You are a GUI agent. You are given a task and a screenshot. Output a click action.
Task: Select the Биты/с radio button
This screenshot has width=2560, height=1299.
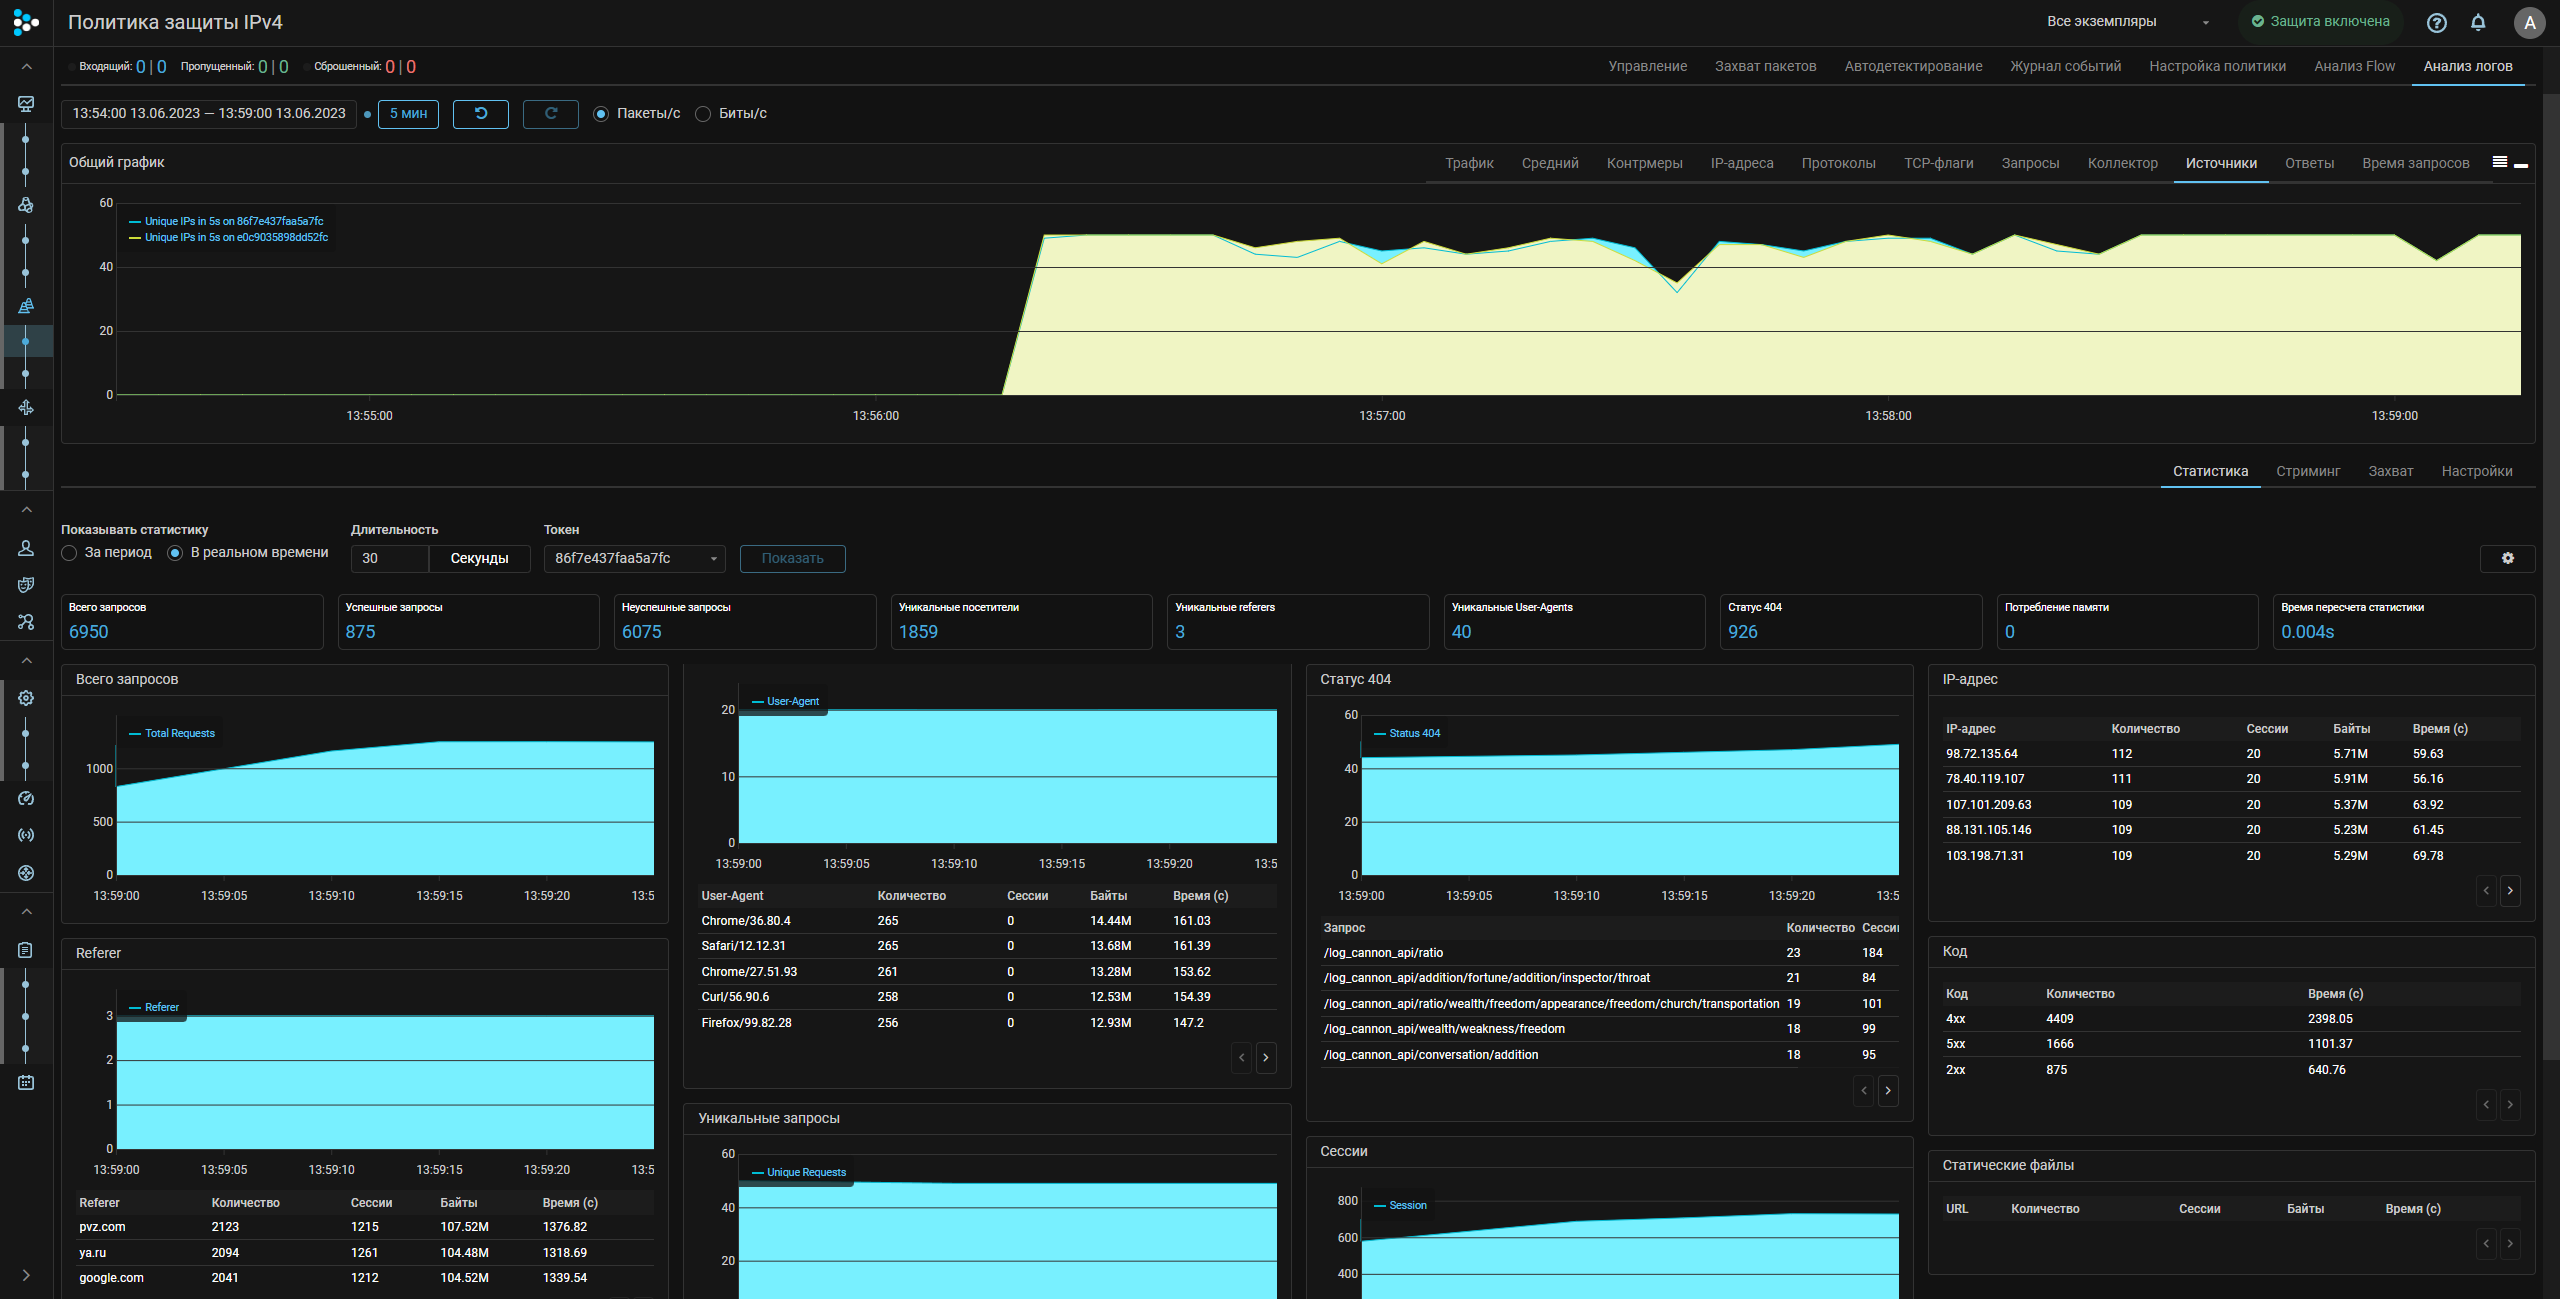click(x=703, y=114)
